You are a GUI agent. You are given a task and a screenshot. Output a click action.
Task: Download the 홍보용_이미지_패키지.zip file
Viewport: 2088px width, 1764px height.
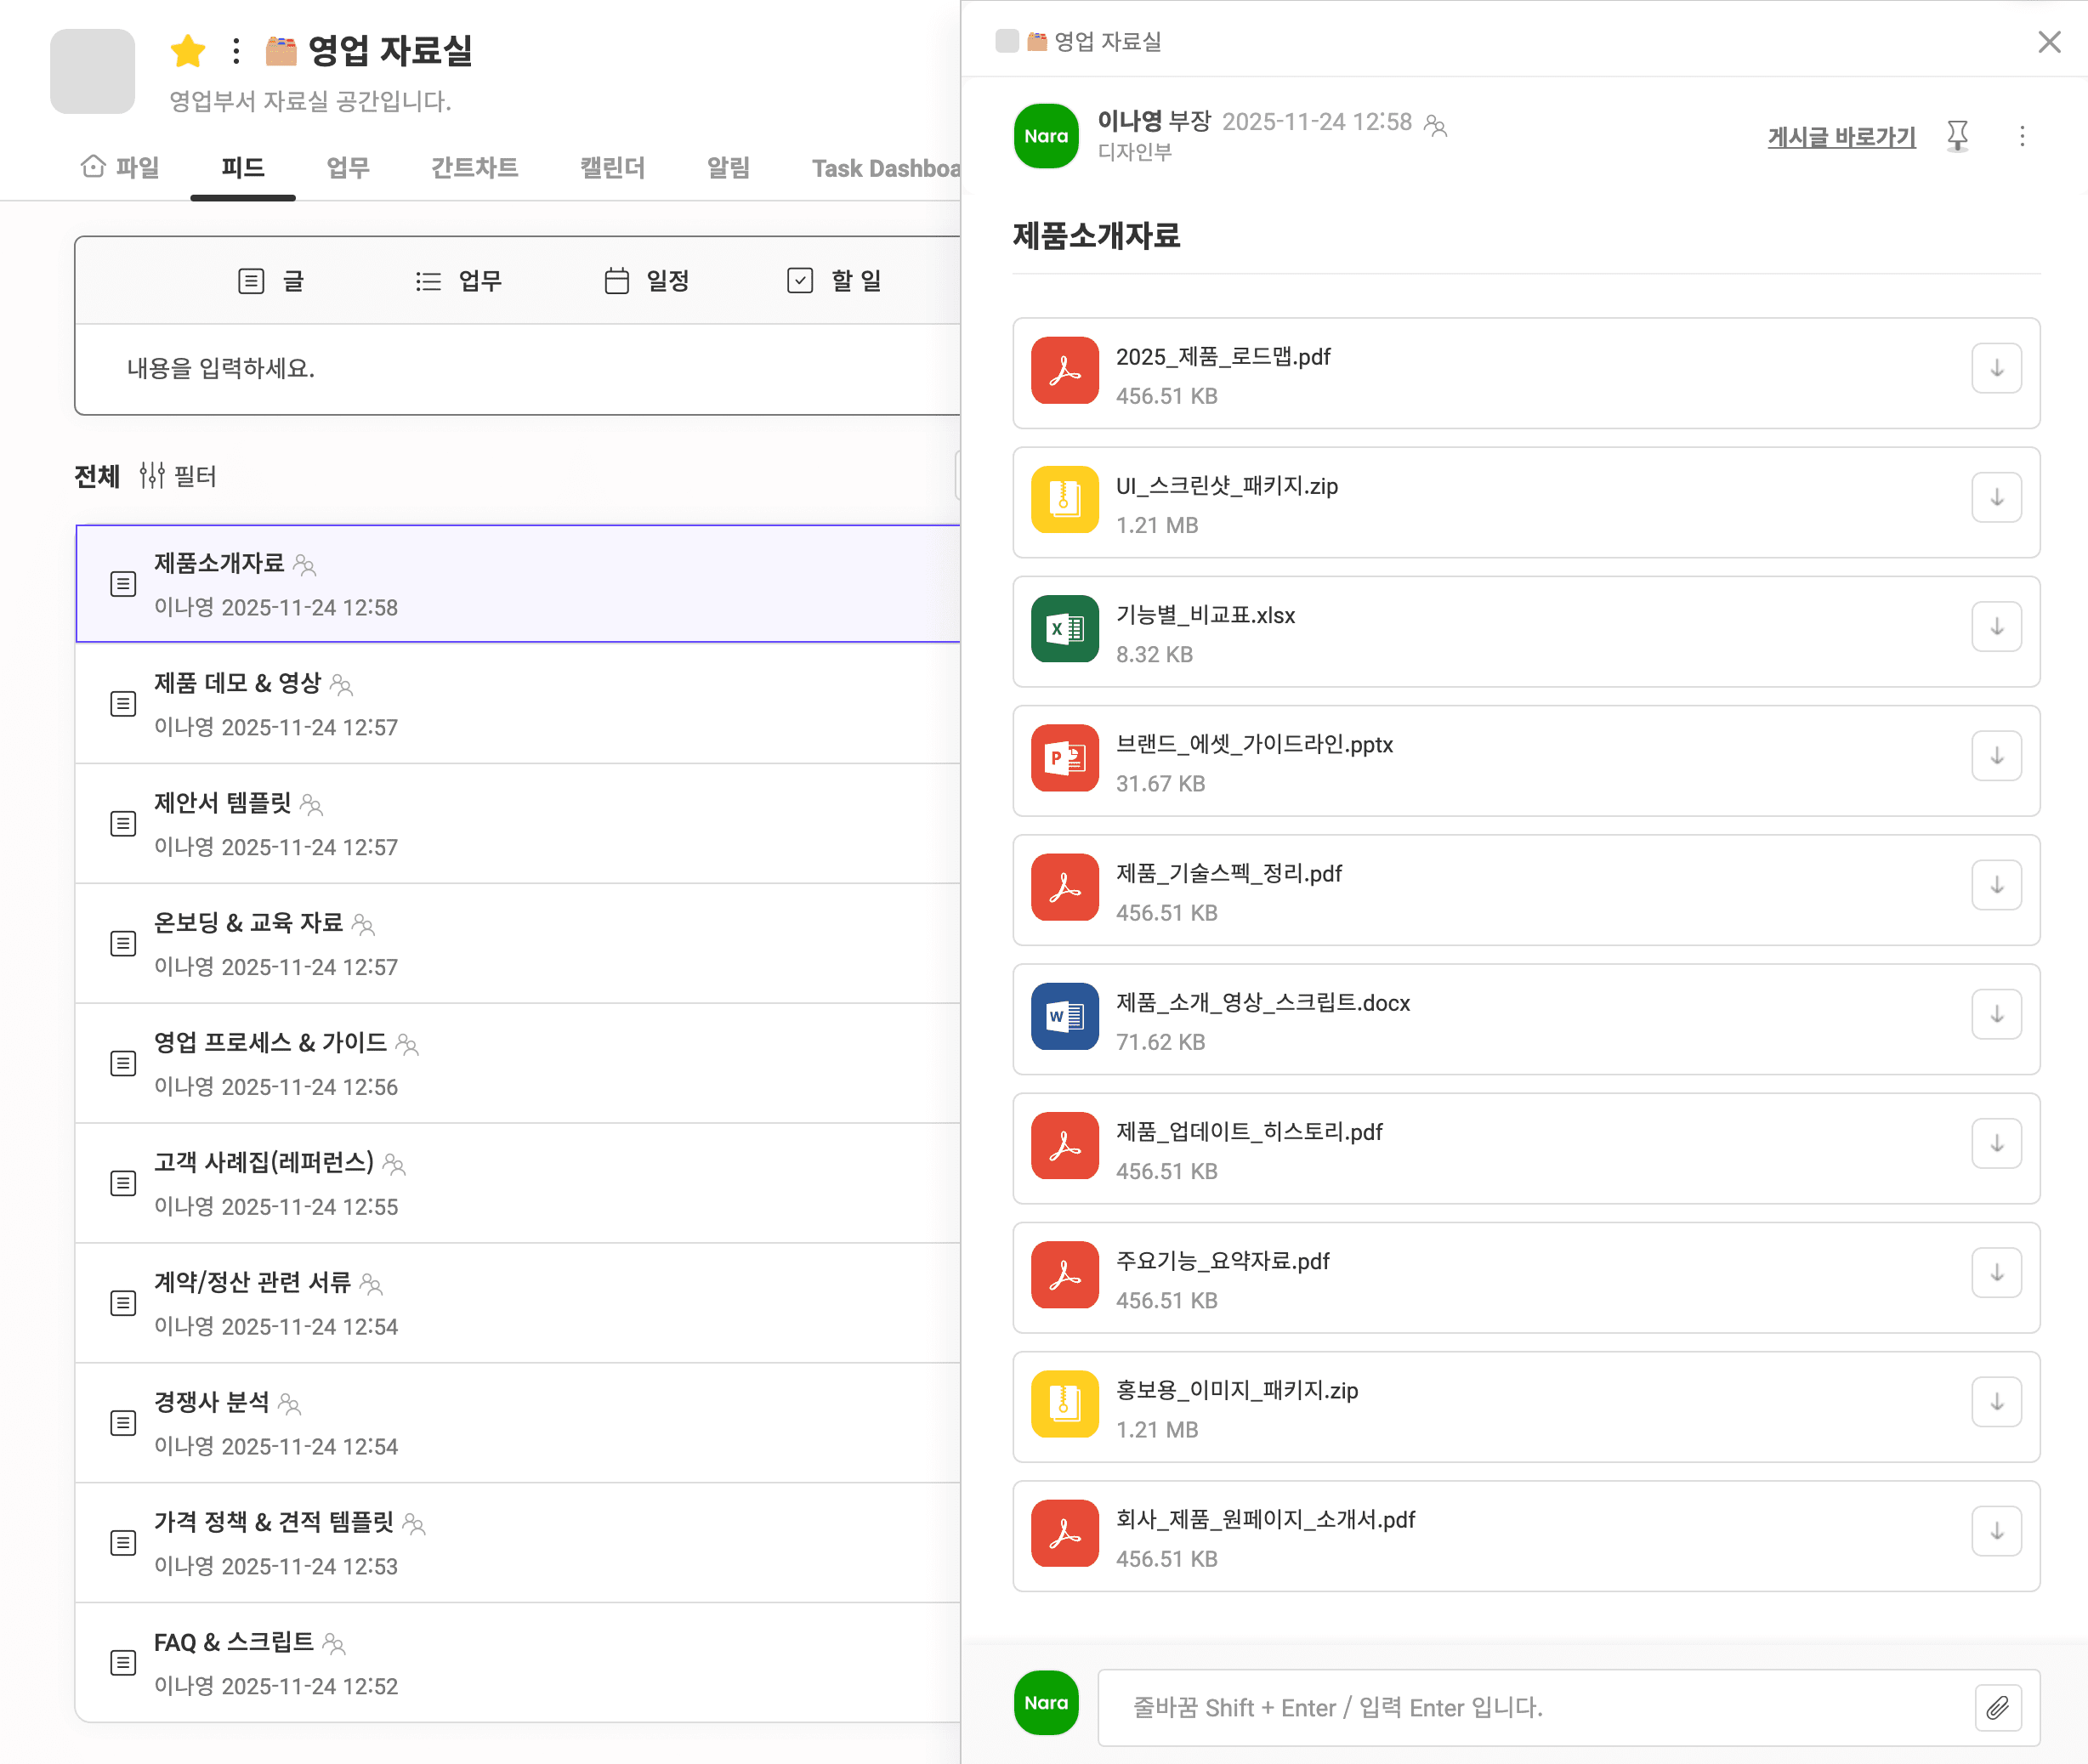1996,1402
